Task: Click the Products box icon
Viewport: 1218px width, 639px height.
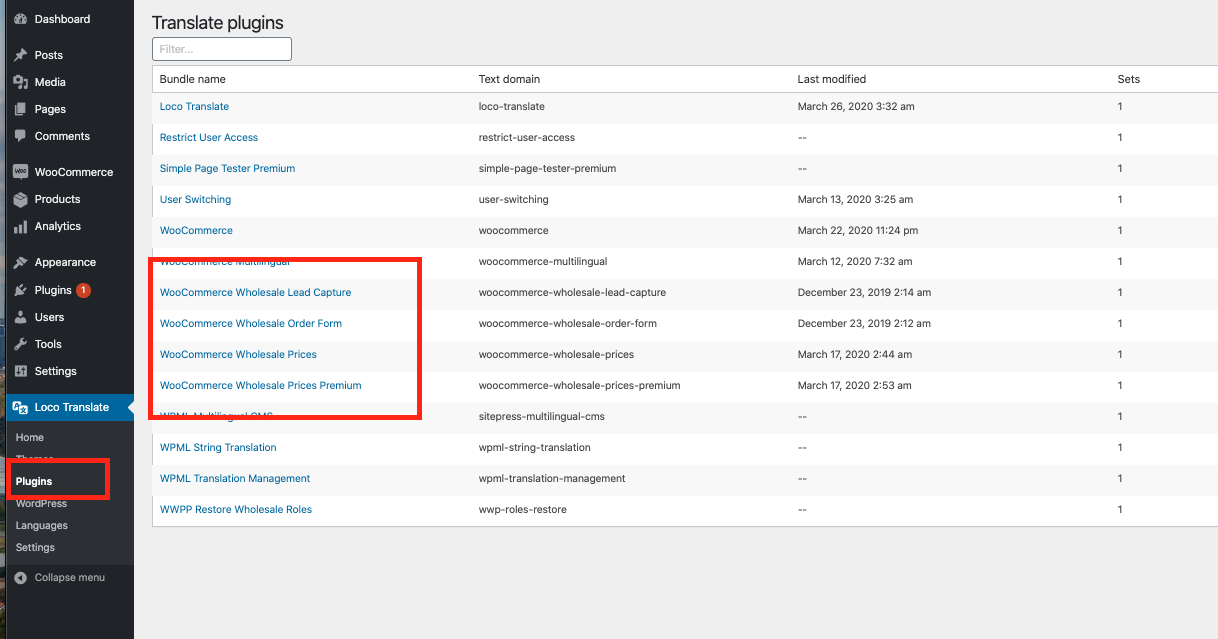Action: point(20,199)
